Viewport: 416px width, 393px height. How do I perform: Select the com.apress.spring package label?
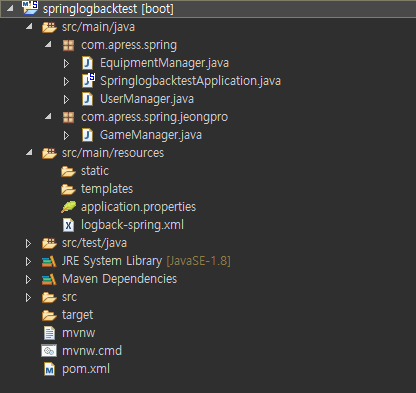pos(129,45)
